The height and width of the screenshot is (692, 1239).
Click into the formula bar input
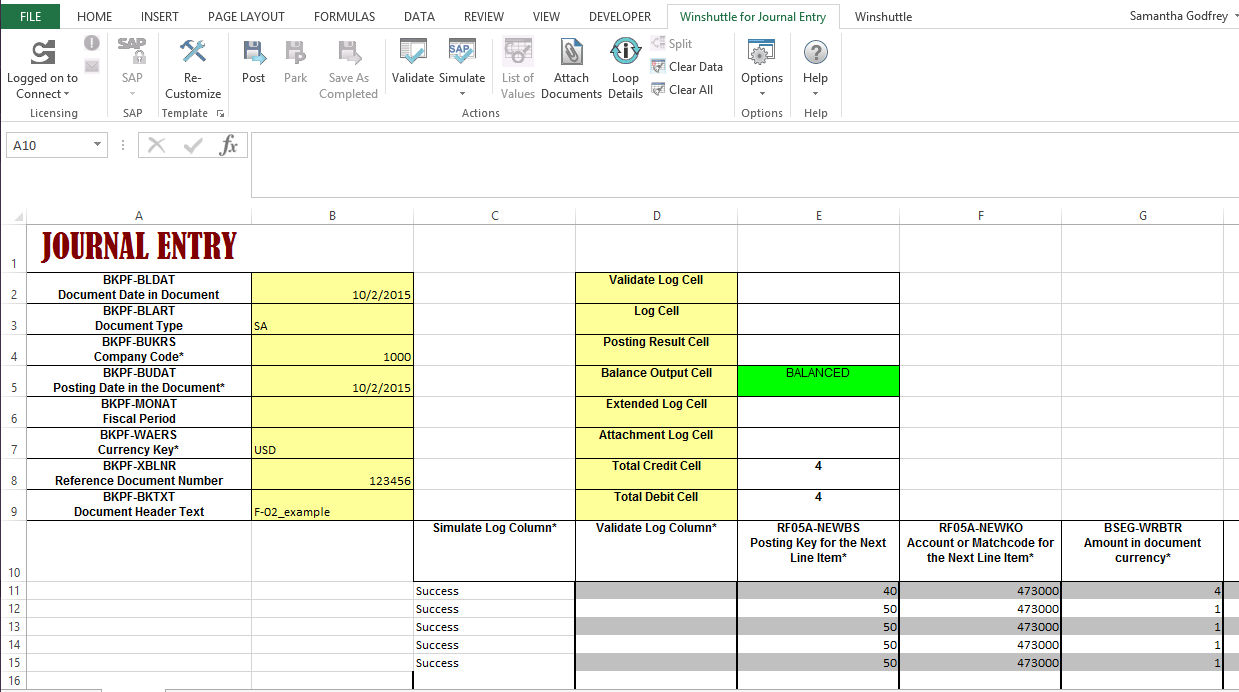pos(744,164)
